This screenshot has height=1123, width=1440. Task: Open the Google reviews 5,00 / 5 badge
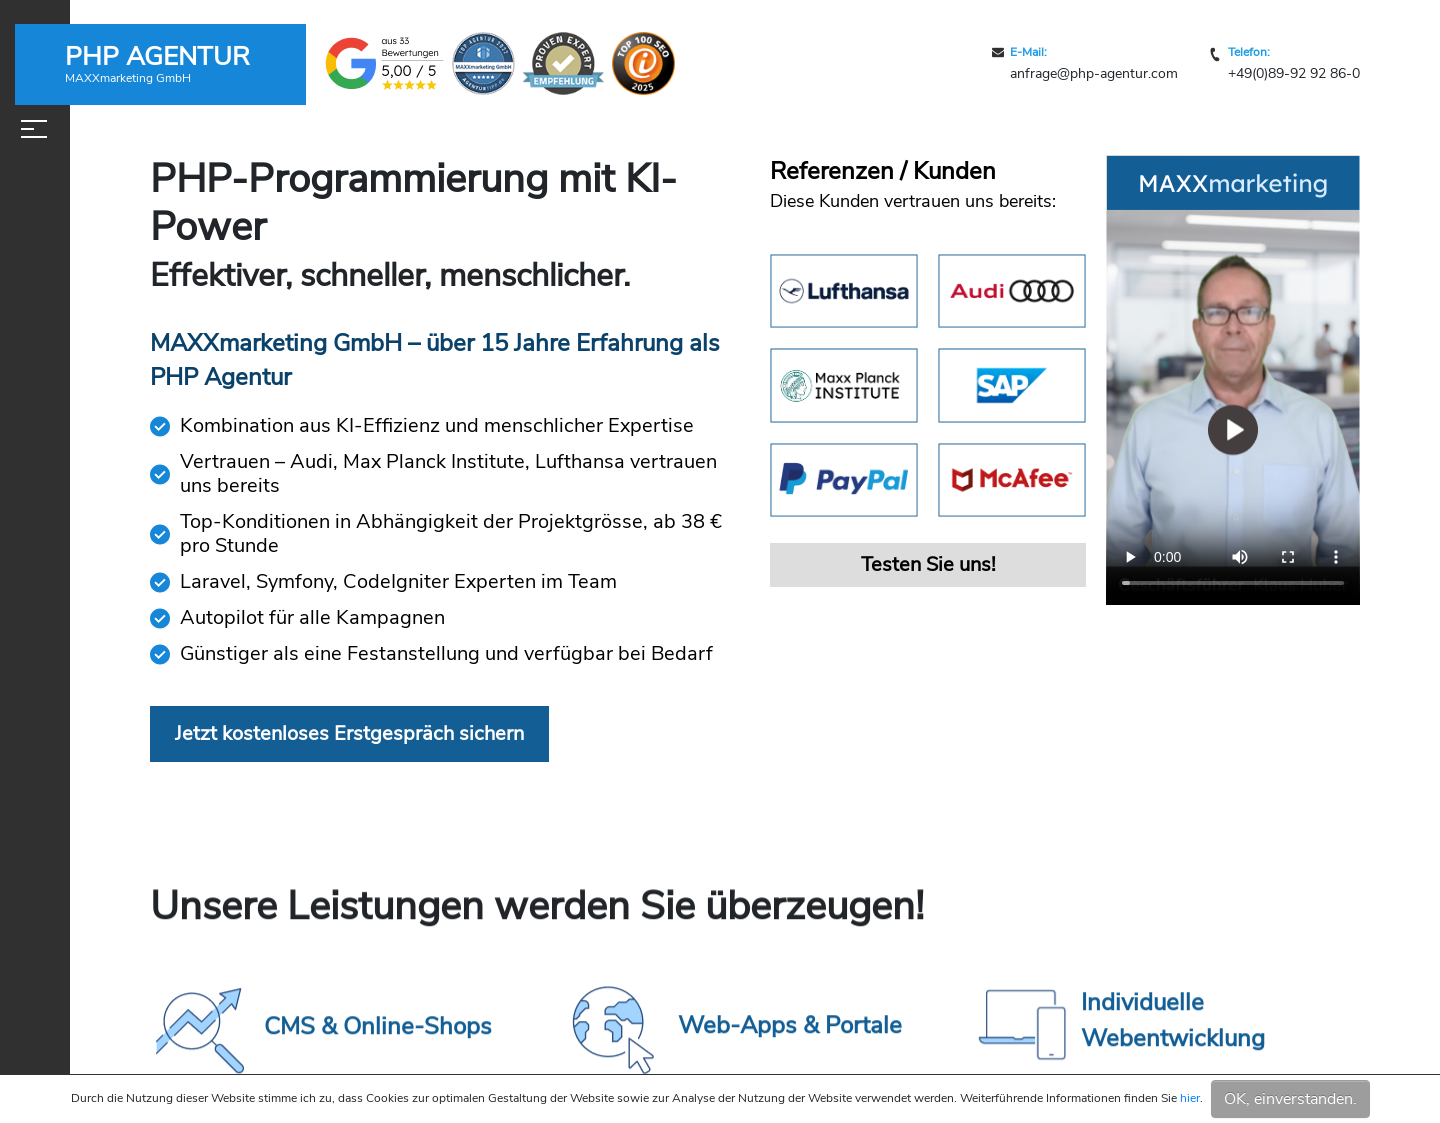coord(383,64)
